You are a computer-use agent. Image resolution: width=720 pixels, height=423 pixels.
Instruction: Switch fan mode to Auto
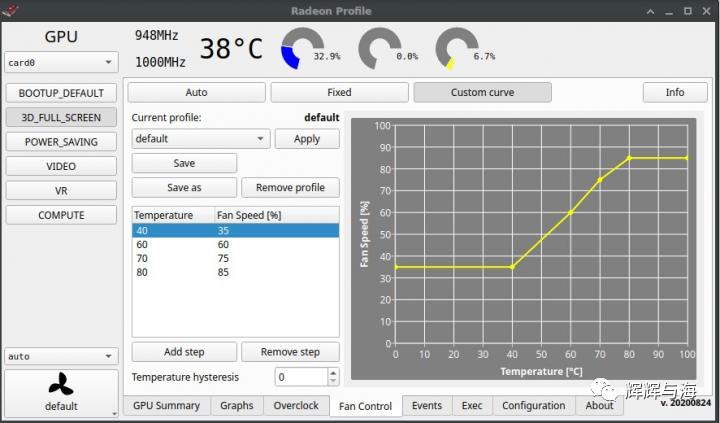[x=197, y=92]
